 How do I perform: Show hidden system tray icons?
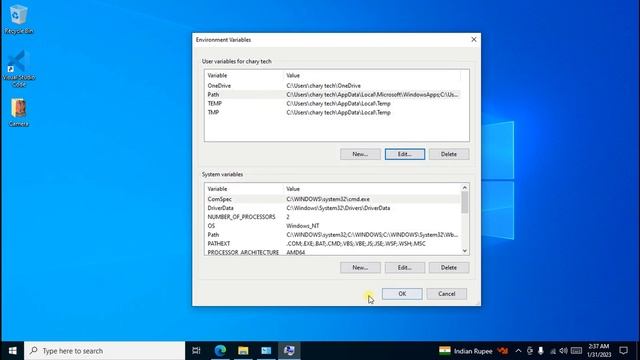pos(518,351)
